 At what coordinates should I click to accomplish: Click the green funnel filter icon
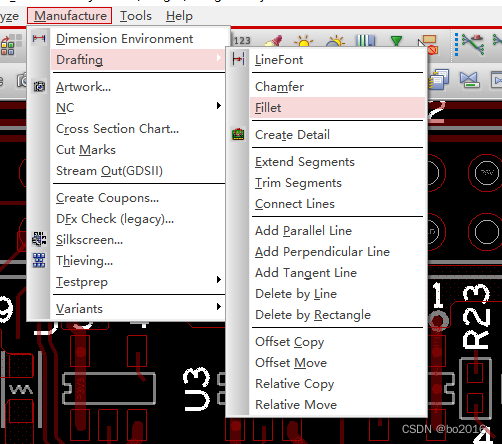396,41
